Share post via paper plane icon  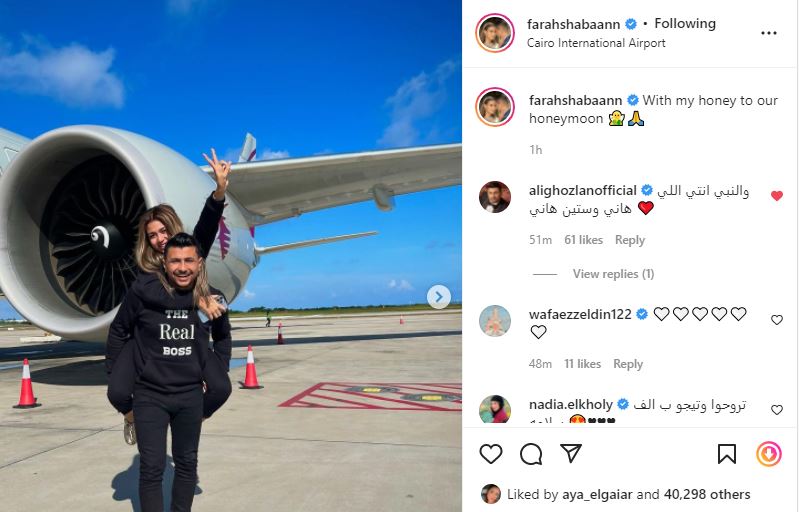pos(571,453)
